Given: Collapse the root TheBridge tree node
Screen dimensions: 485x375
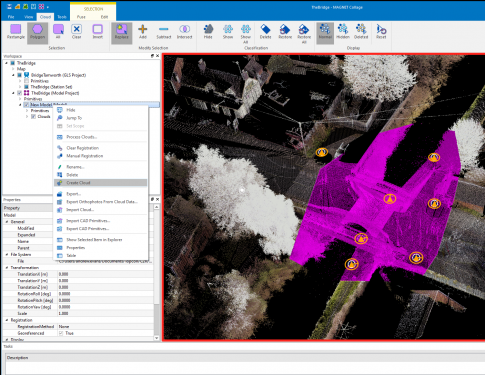Looking at the screenshot, I should pyautogui.click(x=6, y=63).
